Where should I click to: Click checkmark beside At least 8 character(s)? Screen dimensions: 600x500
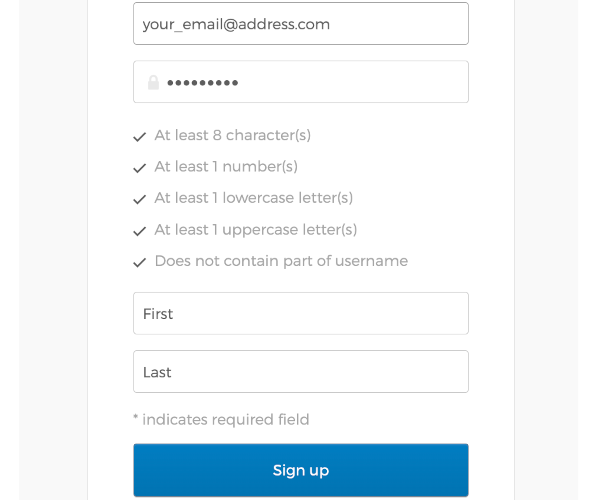[140, 137]
